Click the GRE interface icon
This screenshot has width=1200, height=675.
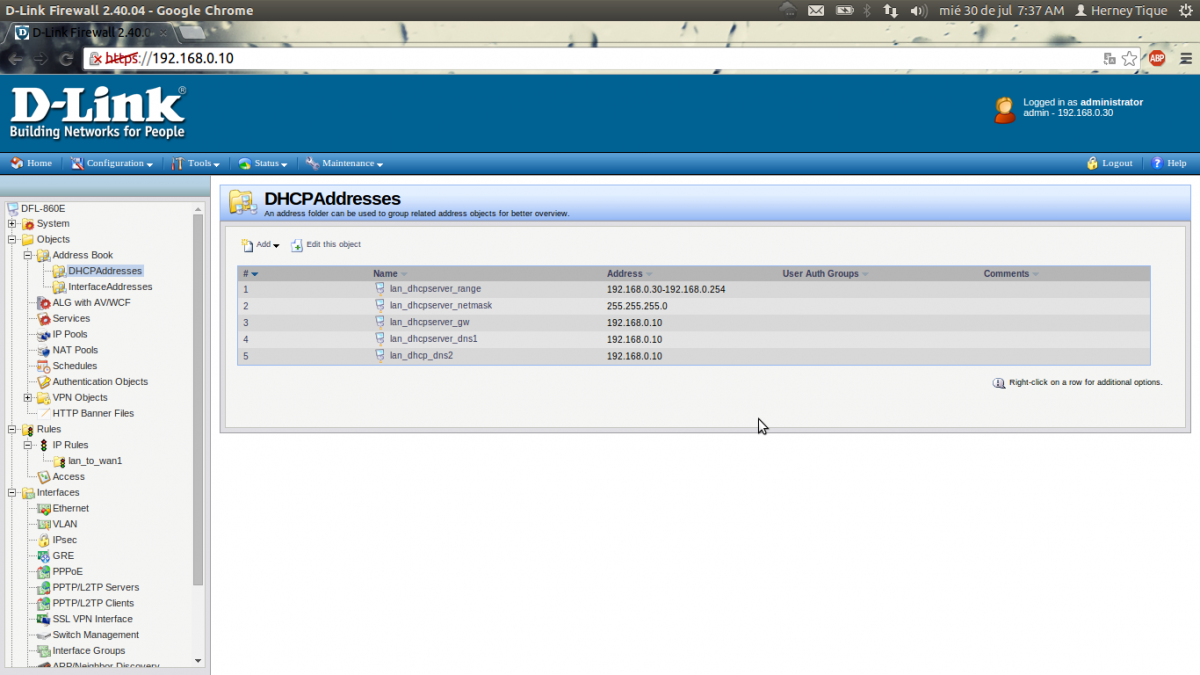tap(44, 556)
